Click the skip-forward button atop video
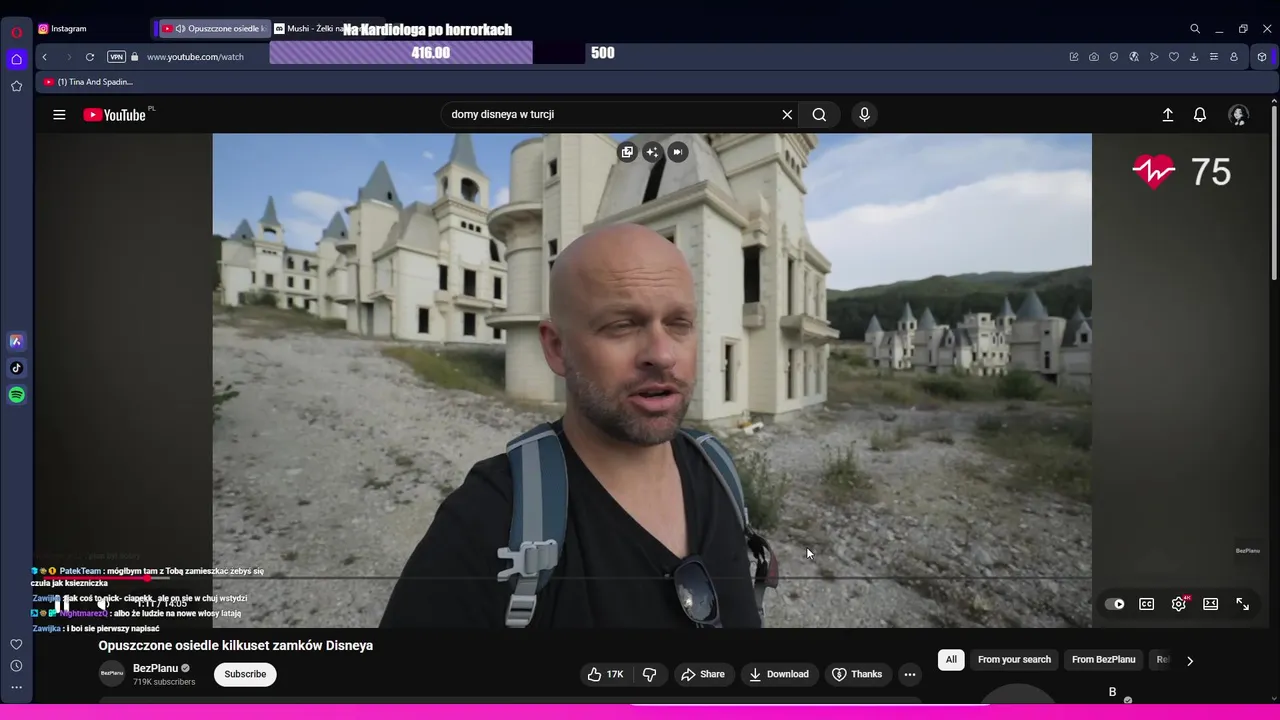 coord(677,152)
